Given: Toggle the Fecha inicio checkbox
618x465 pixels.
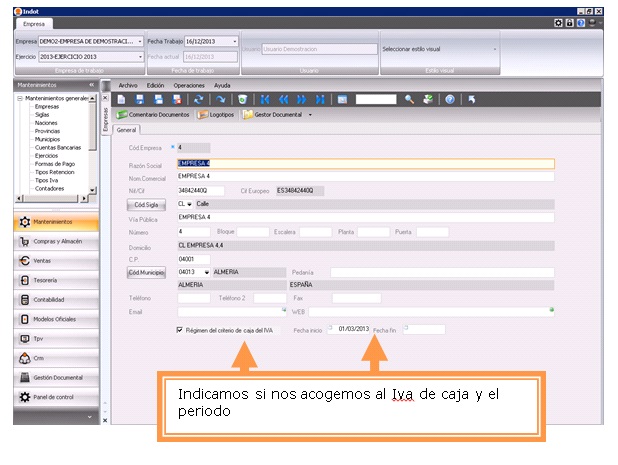Looking at the screenshot, I should click(x=331, y=329).
